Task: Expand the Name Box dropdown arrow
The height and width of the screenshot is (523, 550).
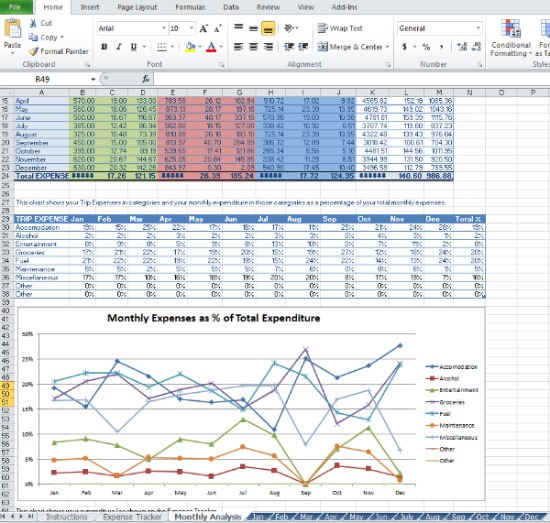Action: (93, 79)
